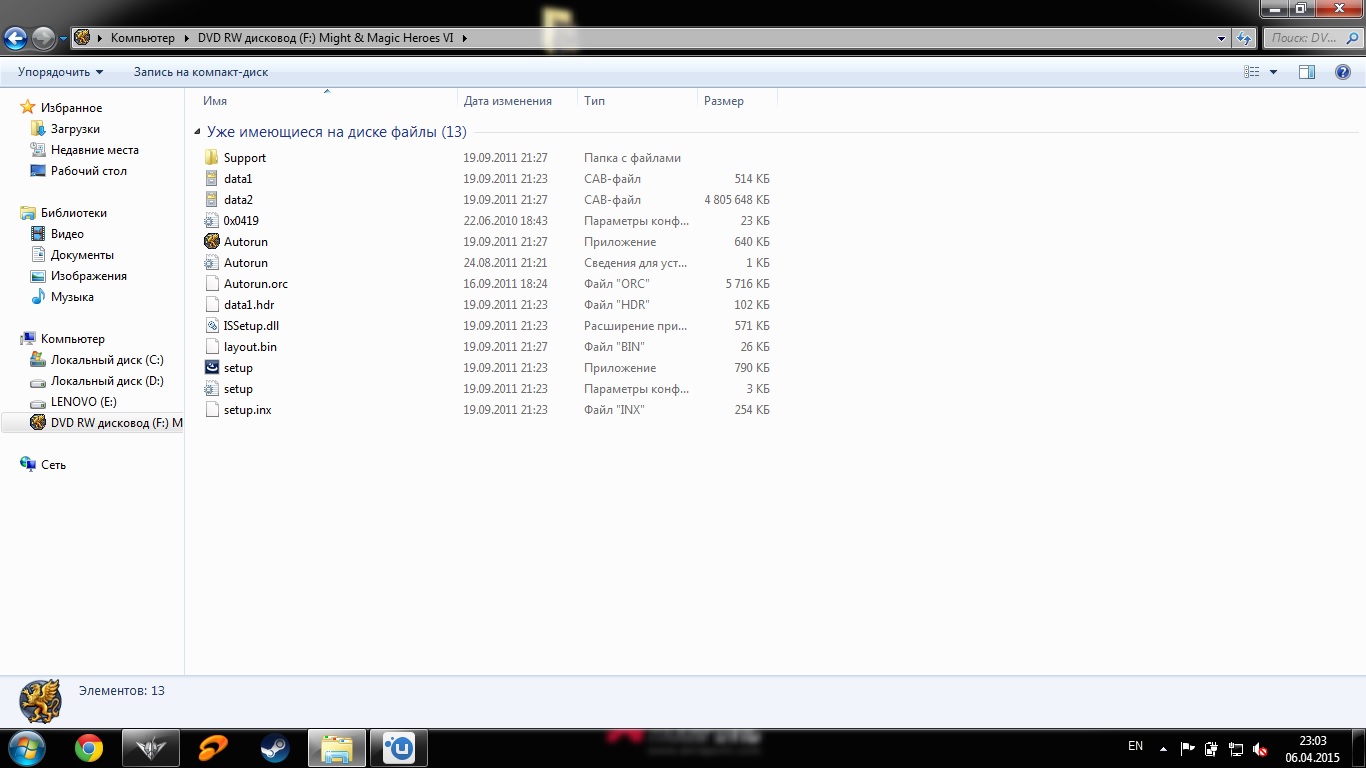Select DVD RW дисковод (F:) in sidebar
1366x768 pixels.
click(92, 423)
